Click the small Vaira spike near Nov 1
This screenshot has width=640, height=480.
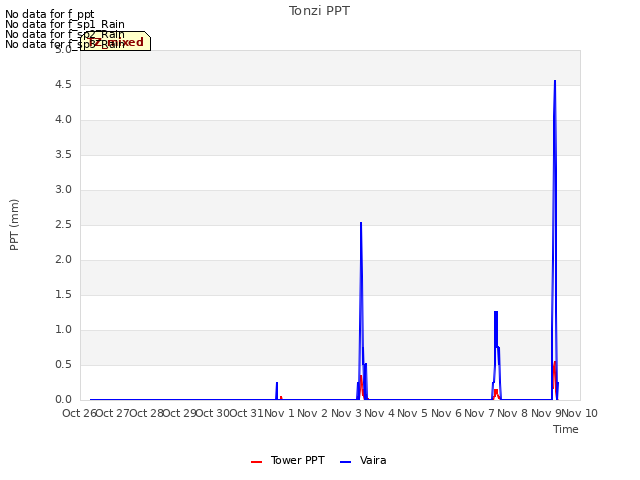277,383
